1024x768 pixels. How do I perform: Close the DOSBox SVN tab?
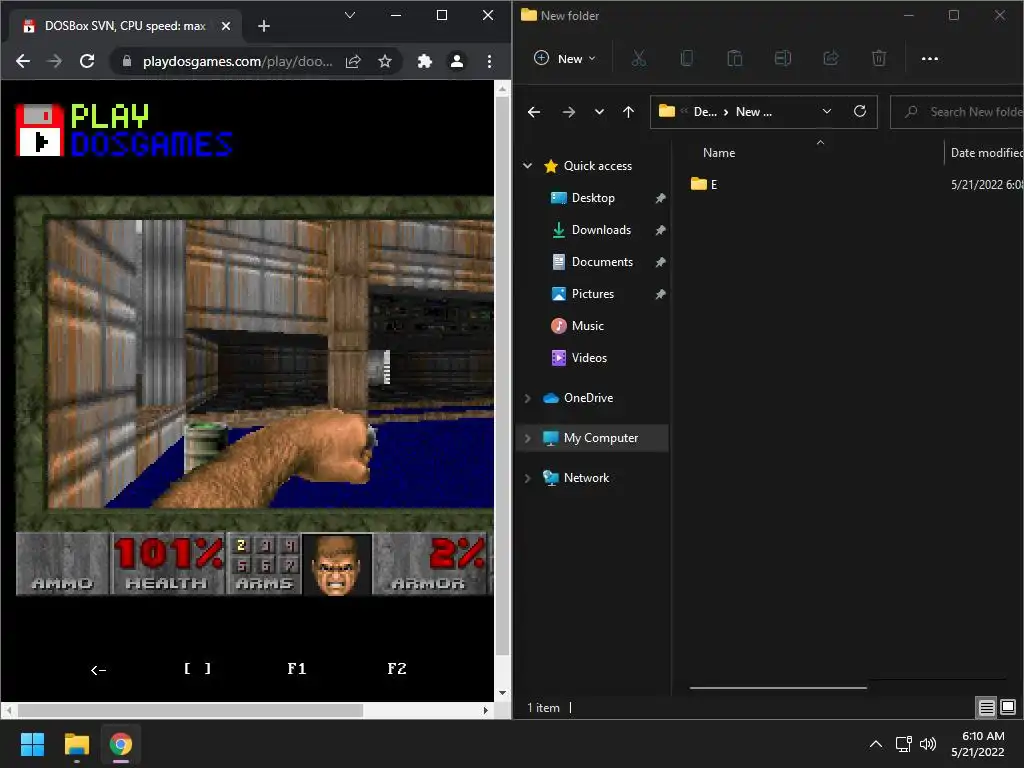click(226, 26)
